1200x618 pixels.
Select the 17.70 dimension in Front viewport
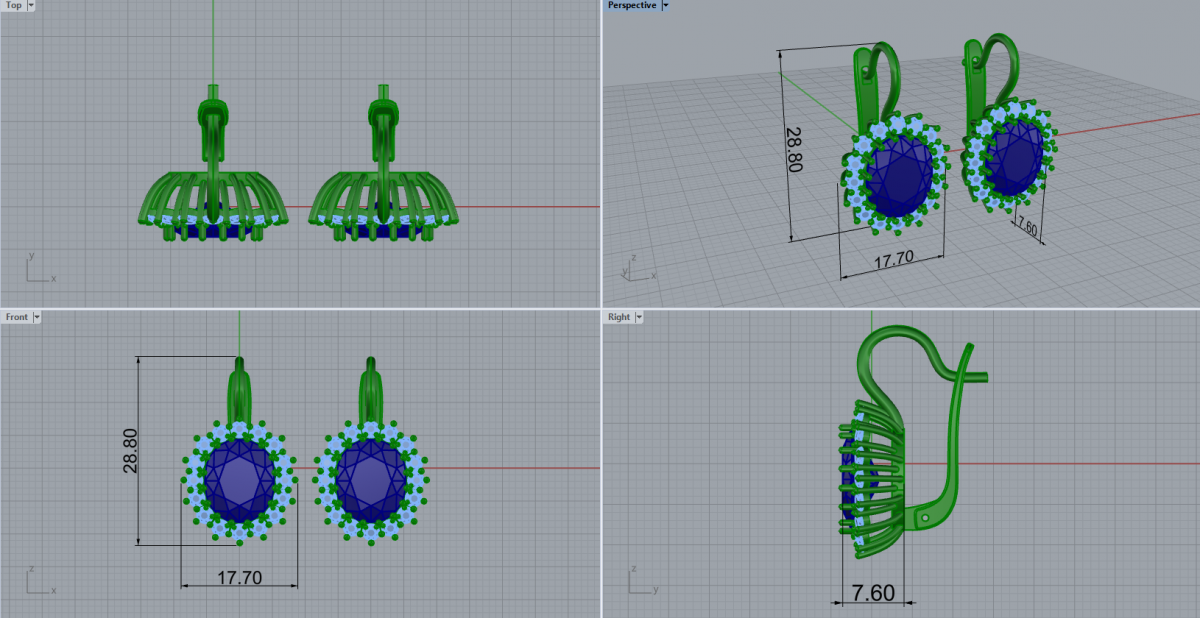(239, 577)
